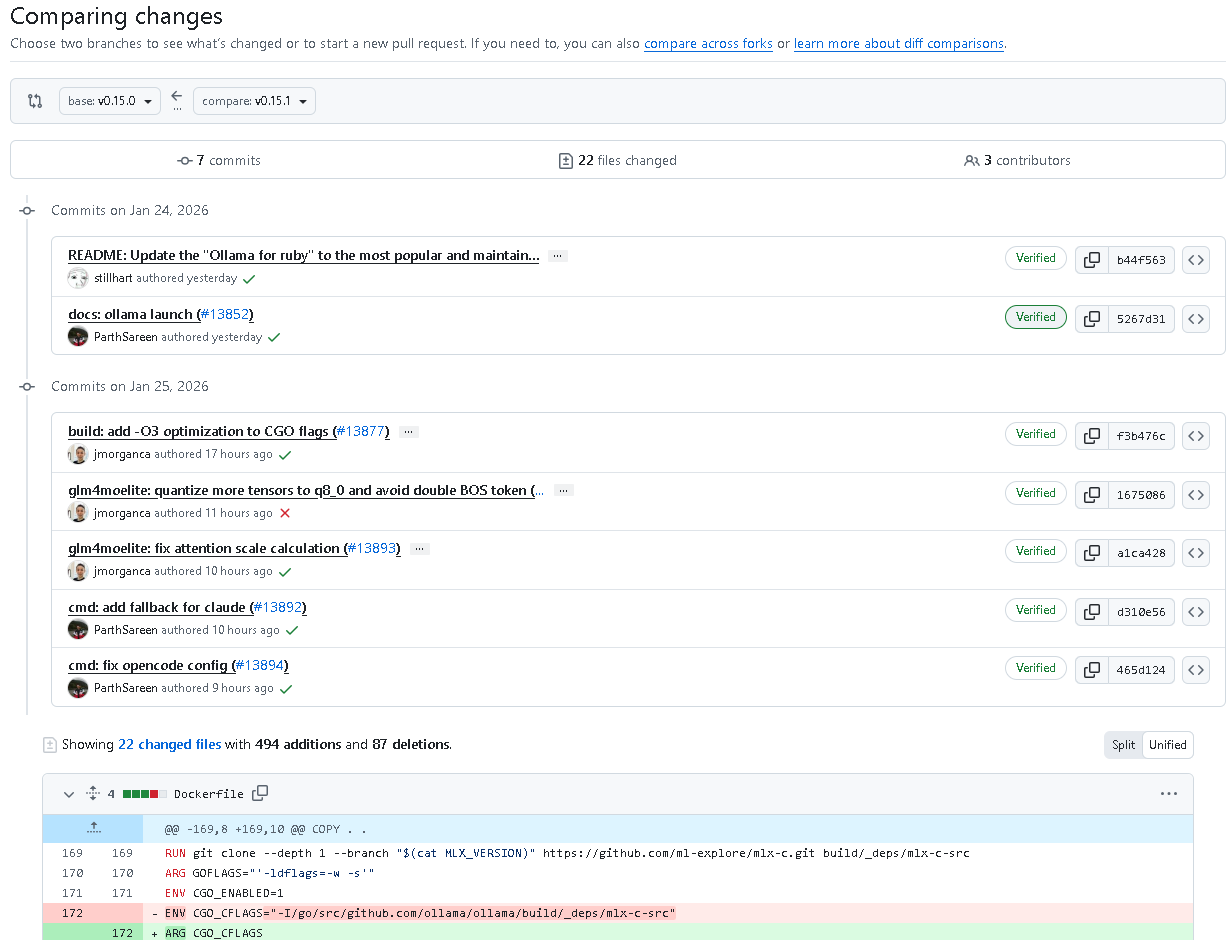Screen dimensions: 1229x940
Task: Browse repository at commit 465d124
Action: point(1196,670)
